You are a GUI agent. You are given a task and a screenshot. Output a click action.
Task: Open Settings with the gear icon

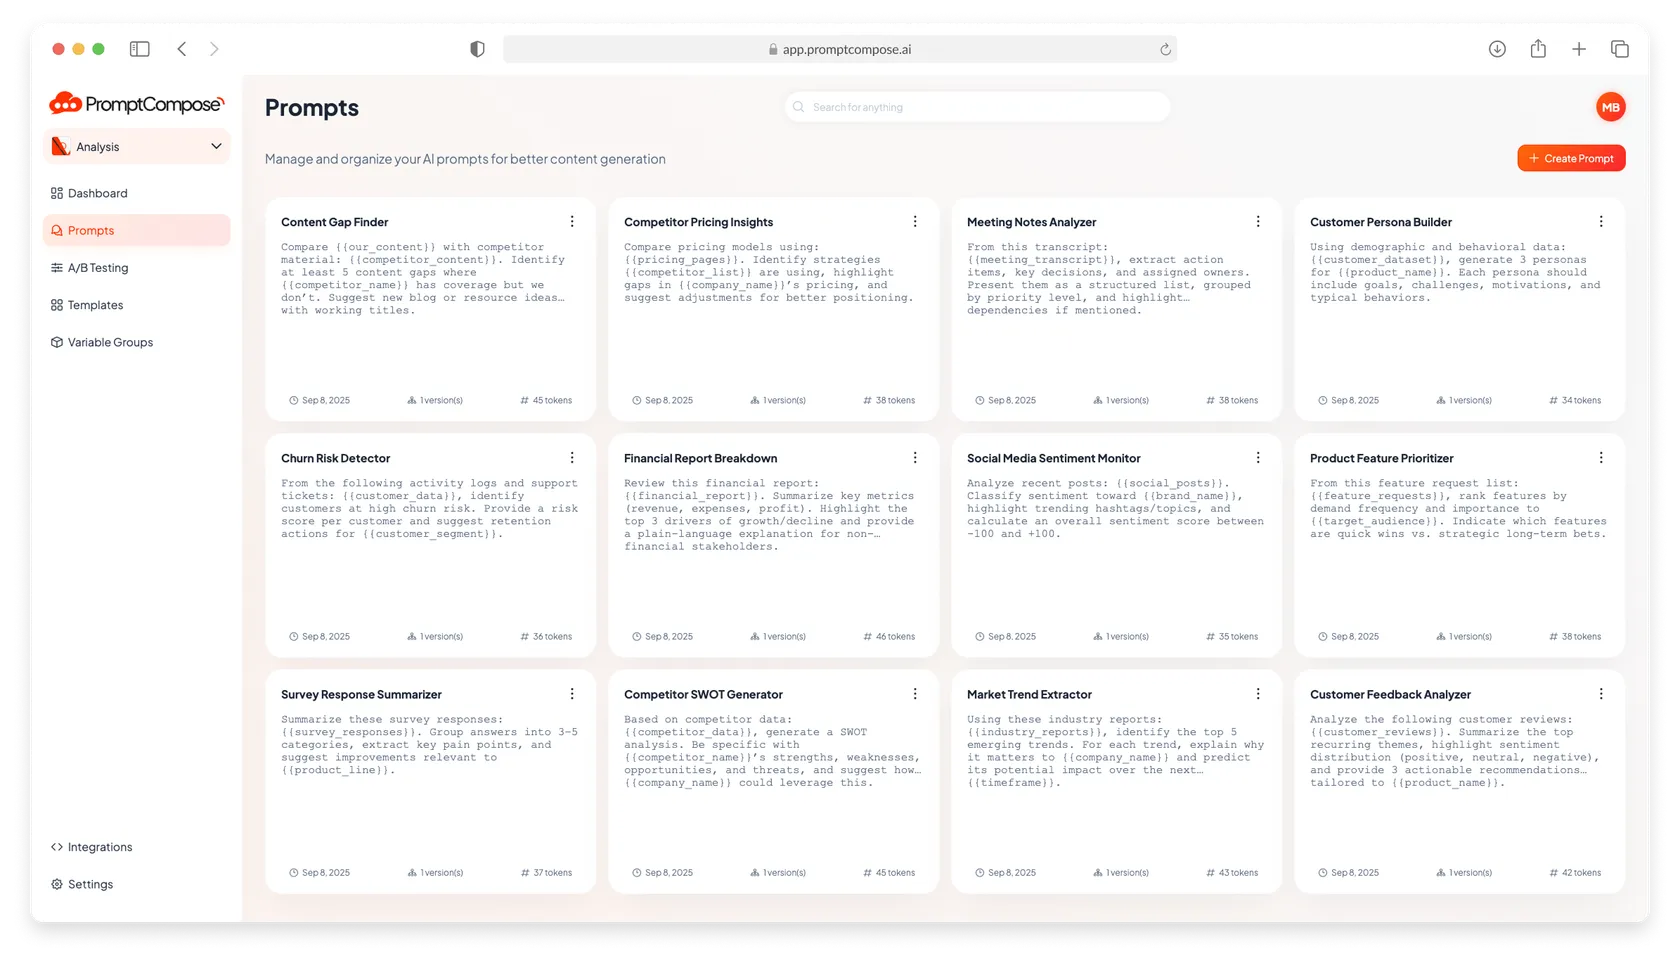pyautogui.click(x=89, y=884)
